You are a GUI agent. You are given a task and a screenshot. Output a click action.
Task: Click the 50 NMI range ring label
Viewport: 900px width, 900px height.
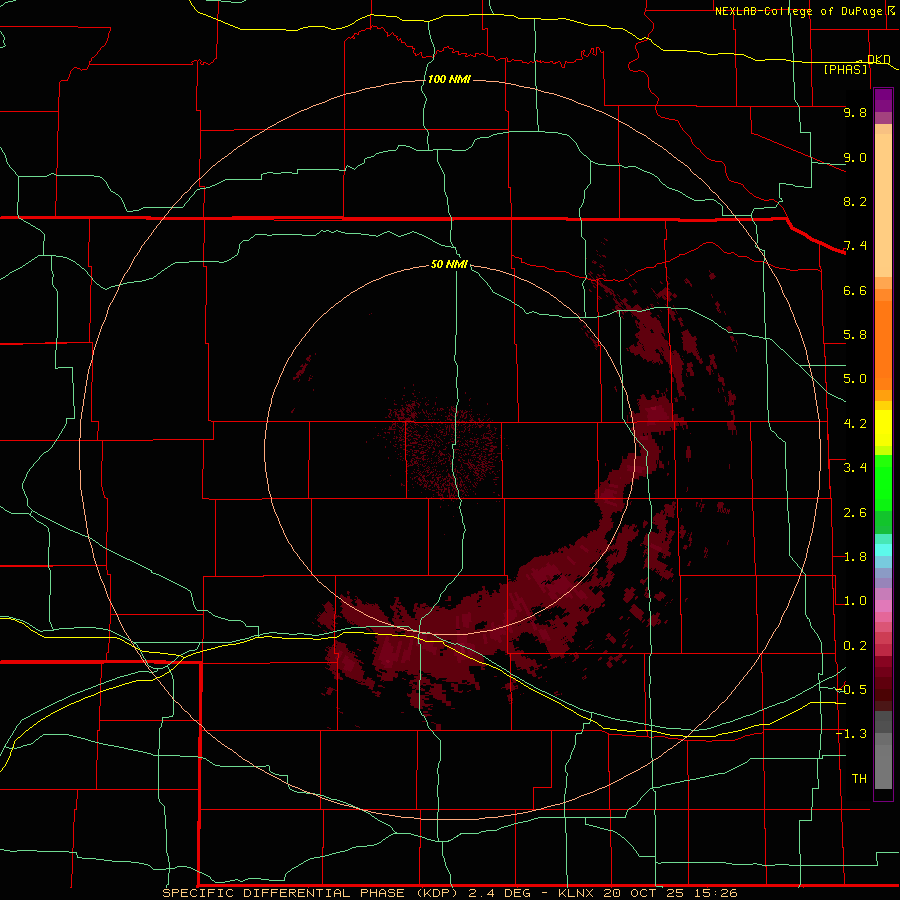pos(449,264)
